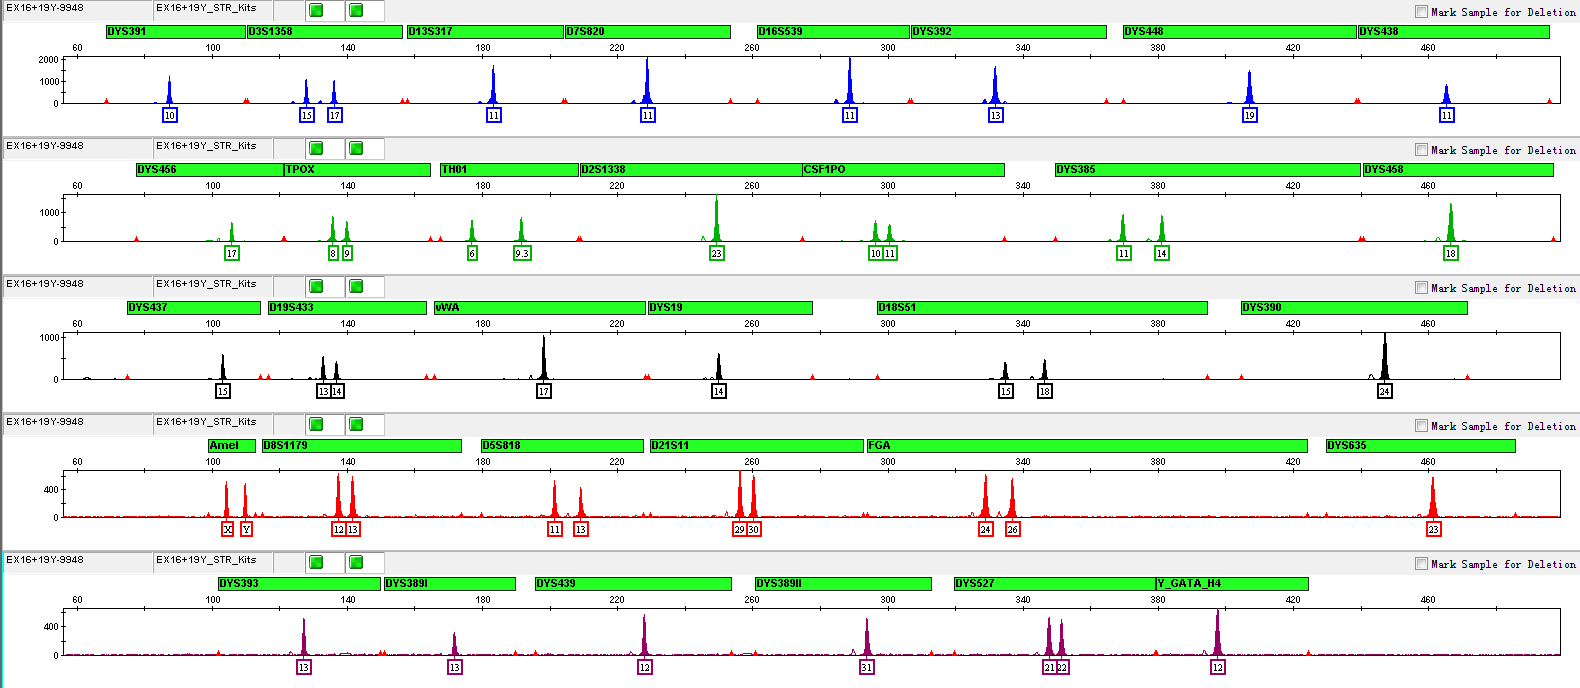Click allele label 10 under DYS391 peak

pos(170,115)
